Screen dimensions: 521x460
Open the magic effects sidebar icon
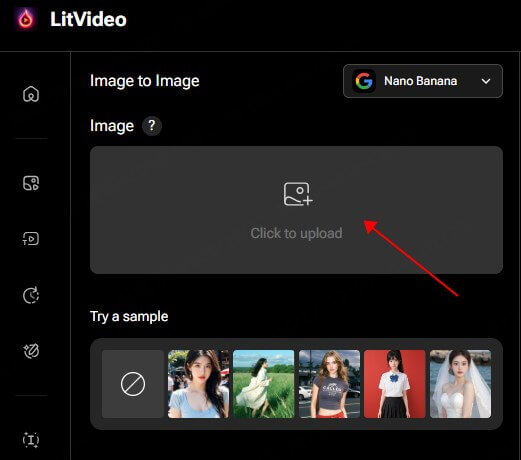(31, 351)
